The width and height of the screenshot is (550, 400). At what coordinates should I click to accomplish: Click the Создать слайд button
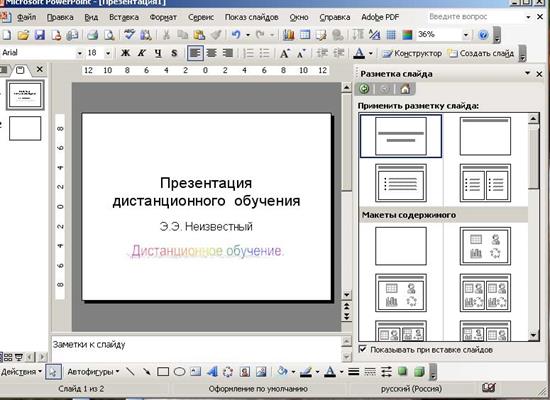tap(482, 53)
